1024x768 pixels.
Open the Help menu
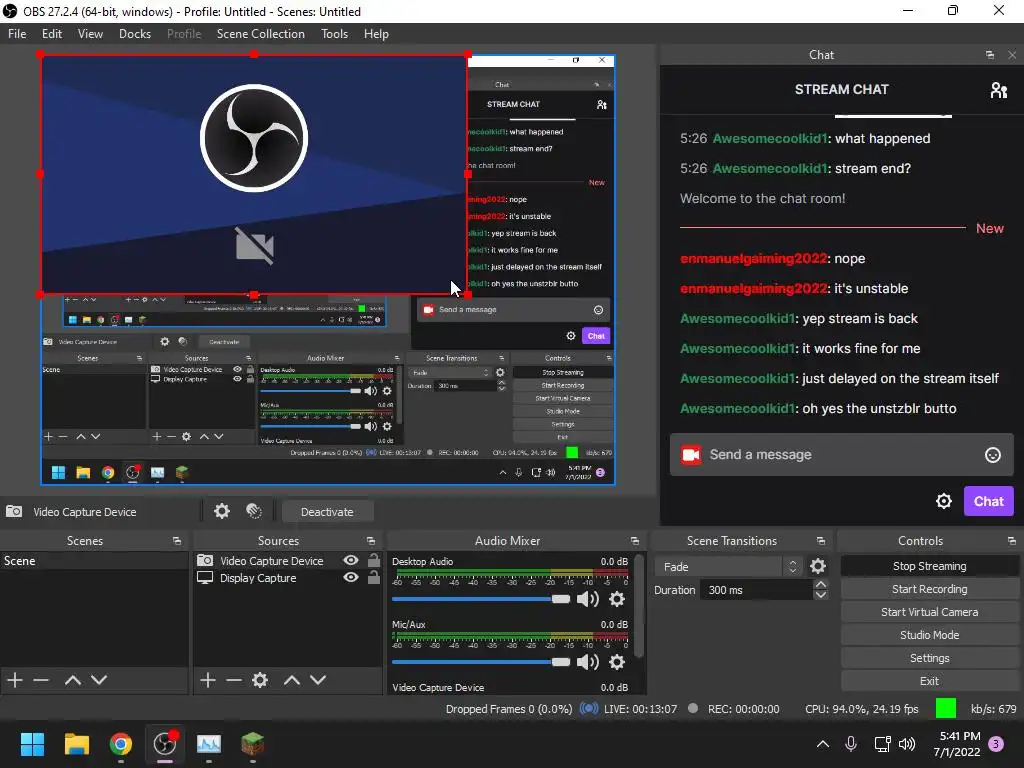pos(376,34)
